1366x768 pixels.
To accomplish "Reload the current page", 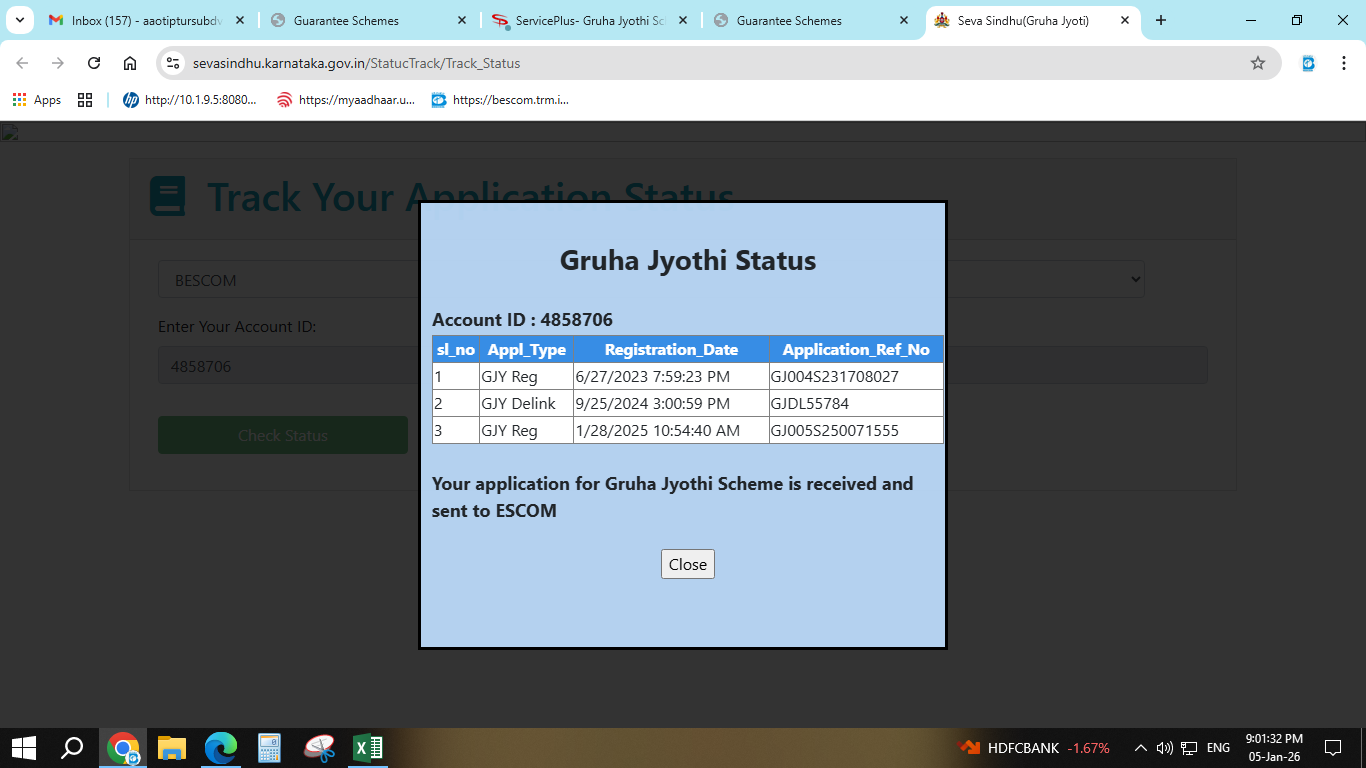I will tap(94, 63).
